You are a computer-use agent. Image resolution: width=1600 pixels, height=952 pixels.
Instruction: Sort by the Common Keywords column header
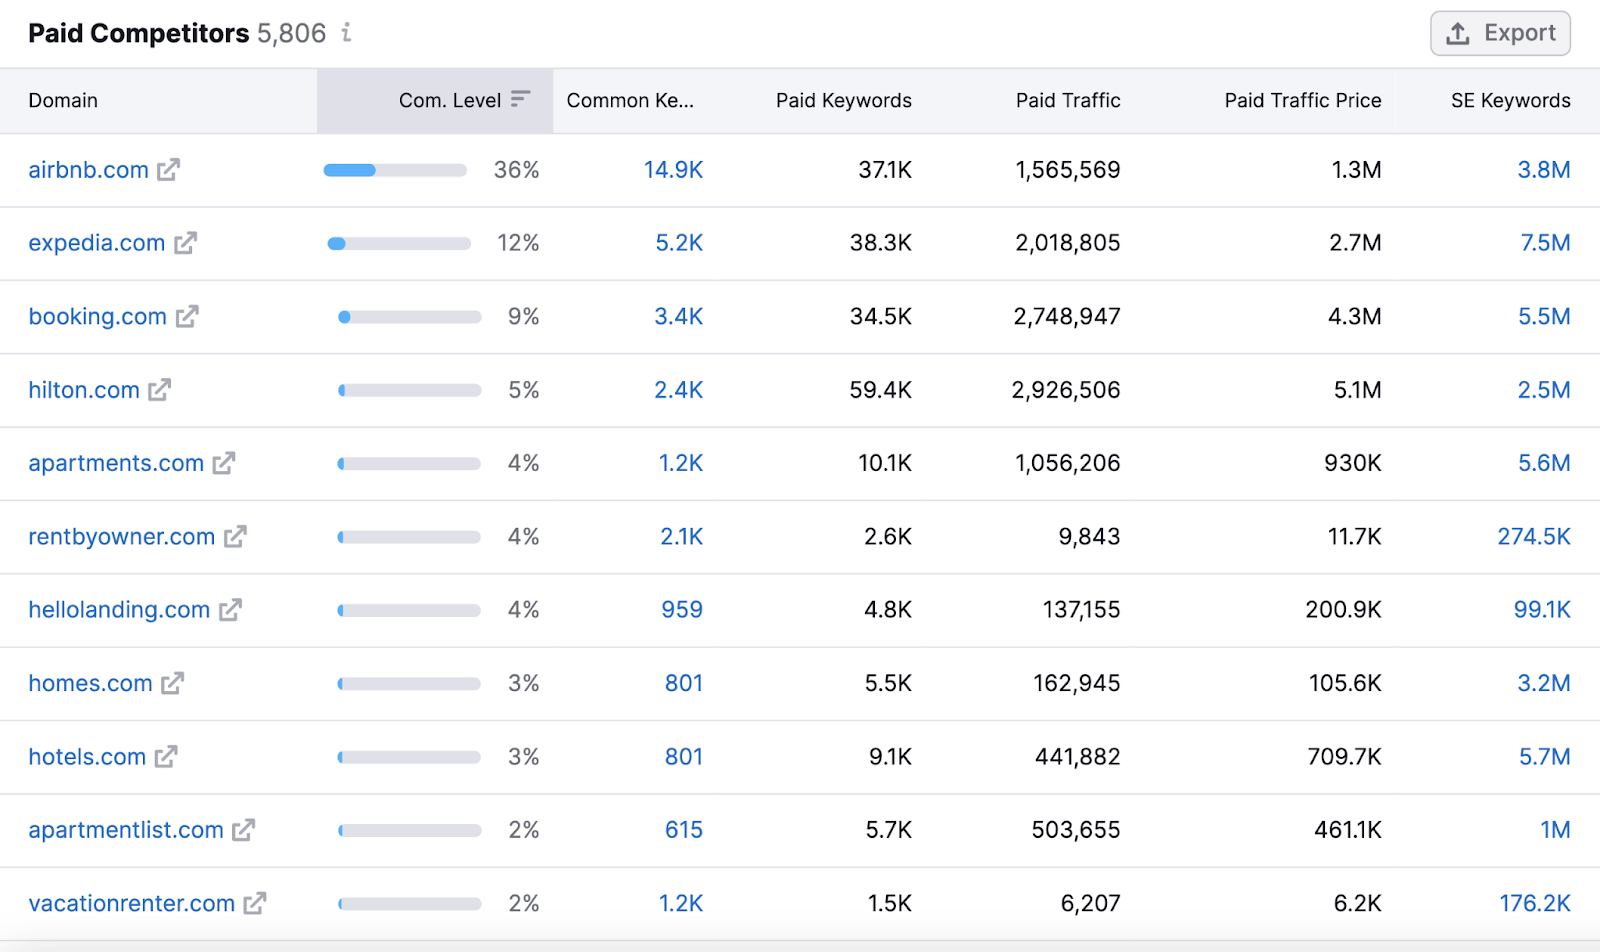click(x=630, y=100)
